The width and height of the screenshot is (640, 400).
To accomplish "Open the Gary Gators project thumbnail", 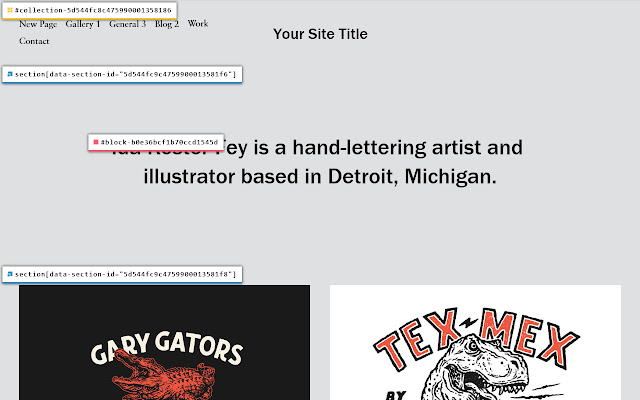I will point(164,342).
